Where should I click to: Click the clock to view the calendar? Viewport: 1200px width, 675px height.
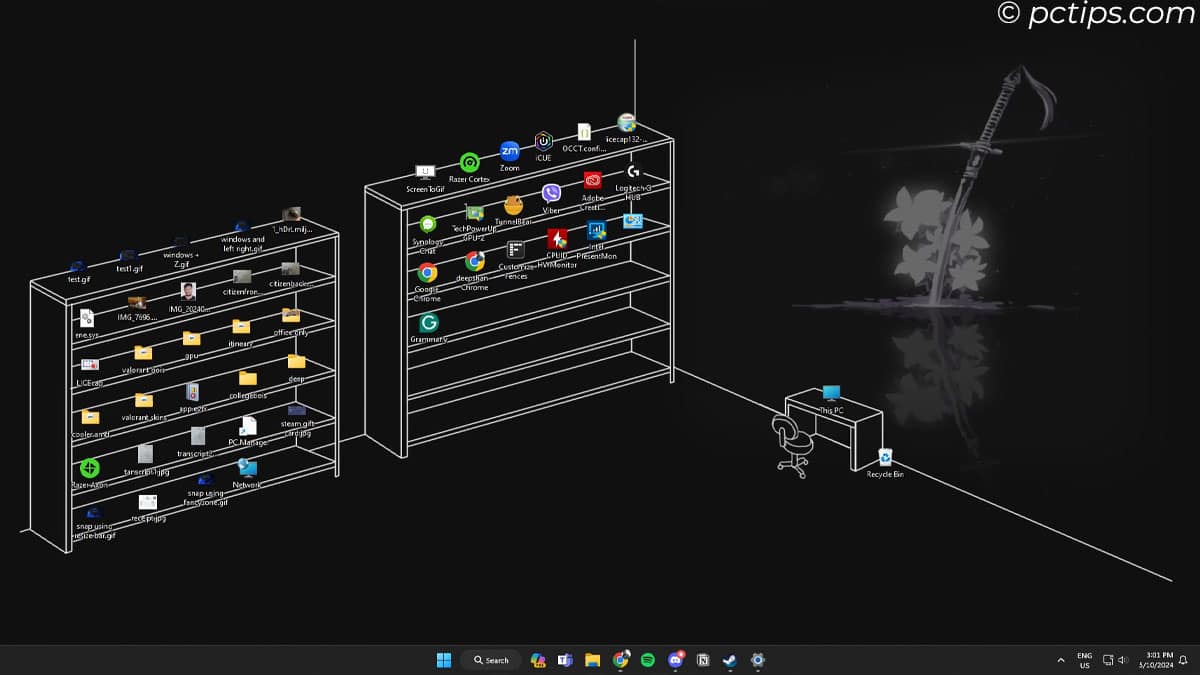coord(1158,660)
